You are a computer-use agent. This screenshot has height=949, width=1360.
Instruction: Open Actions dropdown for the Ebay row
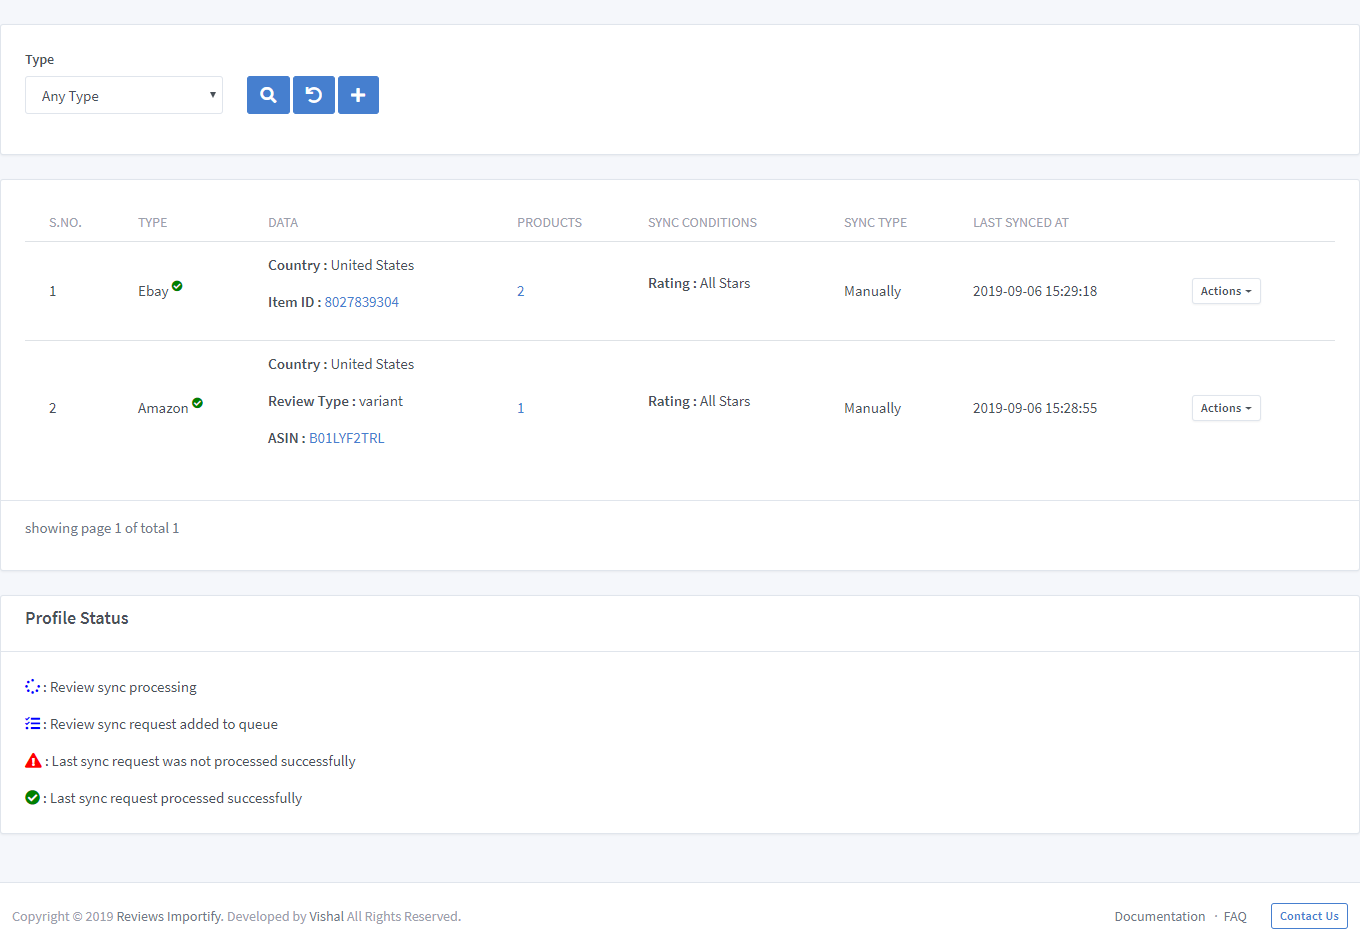(1226, 291)
